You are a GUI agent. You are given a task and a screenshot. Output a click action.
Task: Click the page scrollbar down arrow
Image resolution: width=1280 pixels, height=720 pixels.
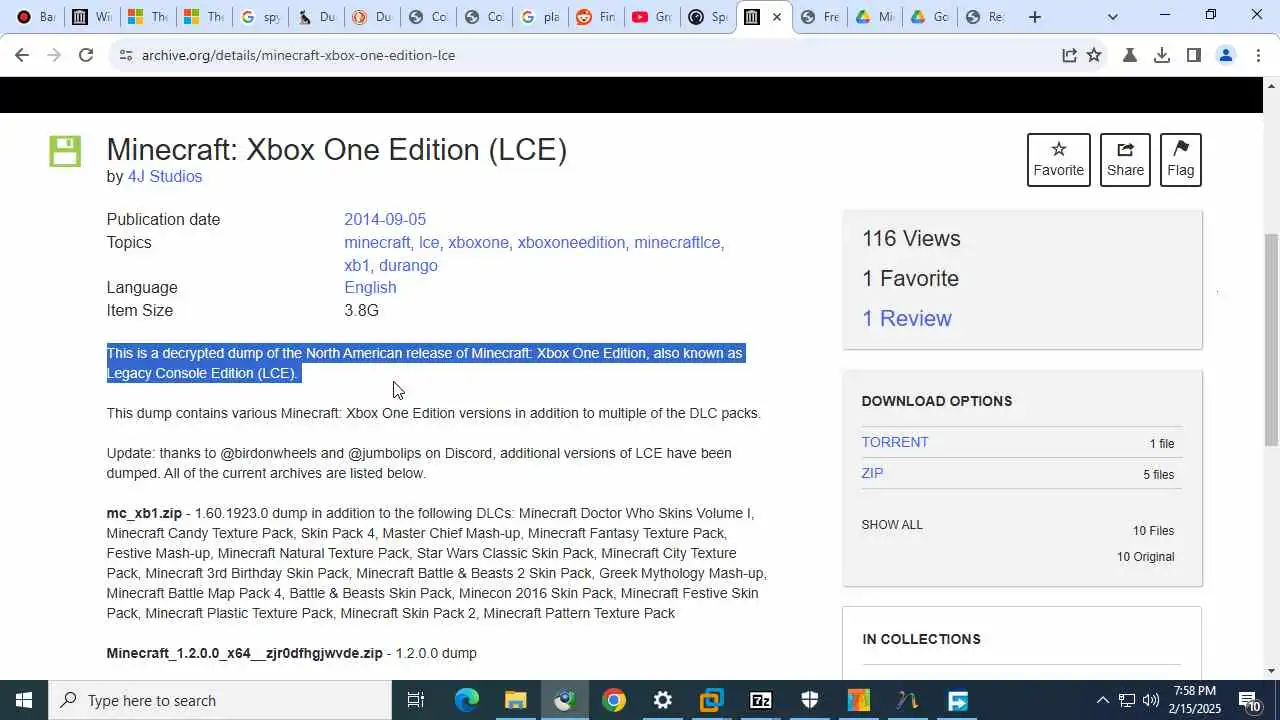tap(1271, 671)
